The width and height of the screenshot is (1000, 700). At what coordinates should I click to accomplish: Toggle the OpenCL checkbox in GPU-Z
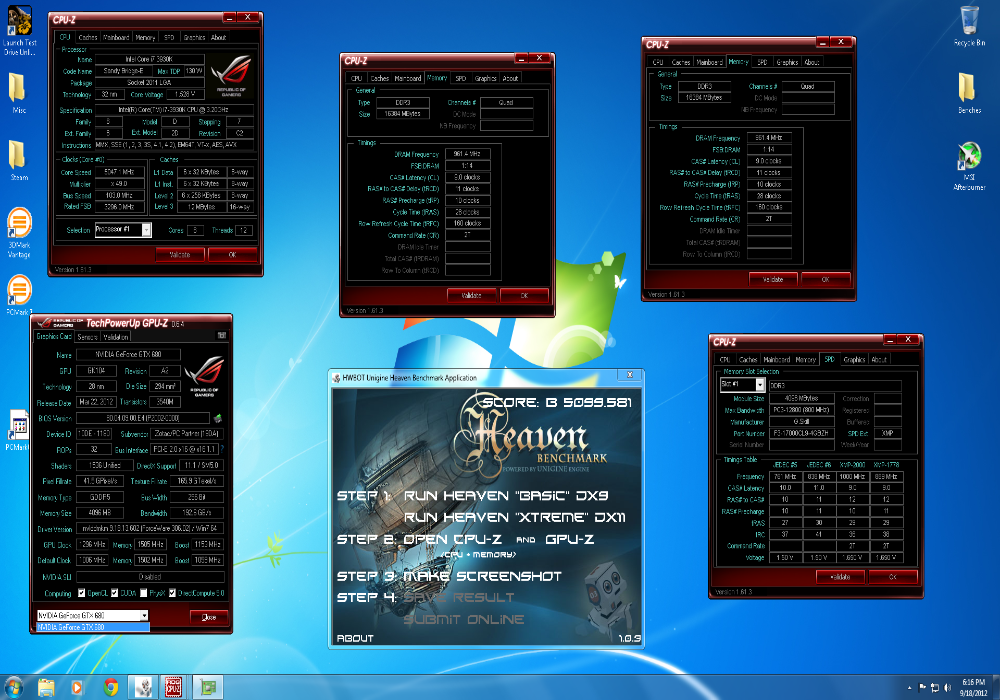82,593
